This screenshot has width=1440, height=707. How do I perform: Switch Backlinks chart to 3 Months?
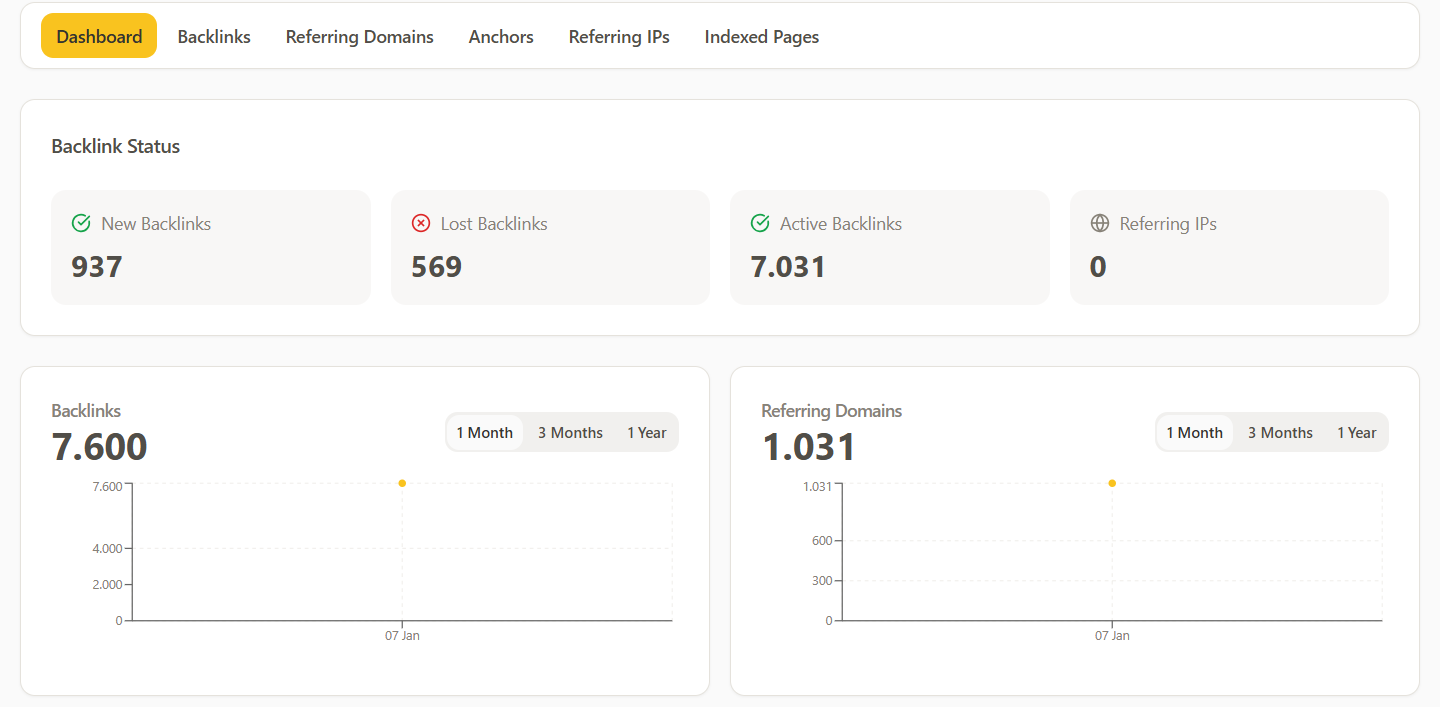click(x=570, y=432)
